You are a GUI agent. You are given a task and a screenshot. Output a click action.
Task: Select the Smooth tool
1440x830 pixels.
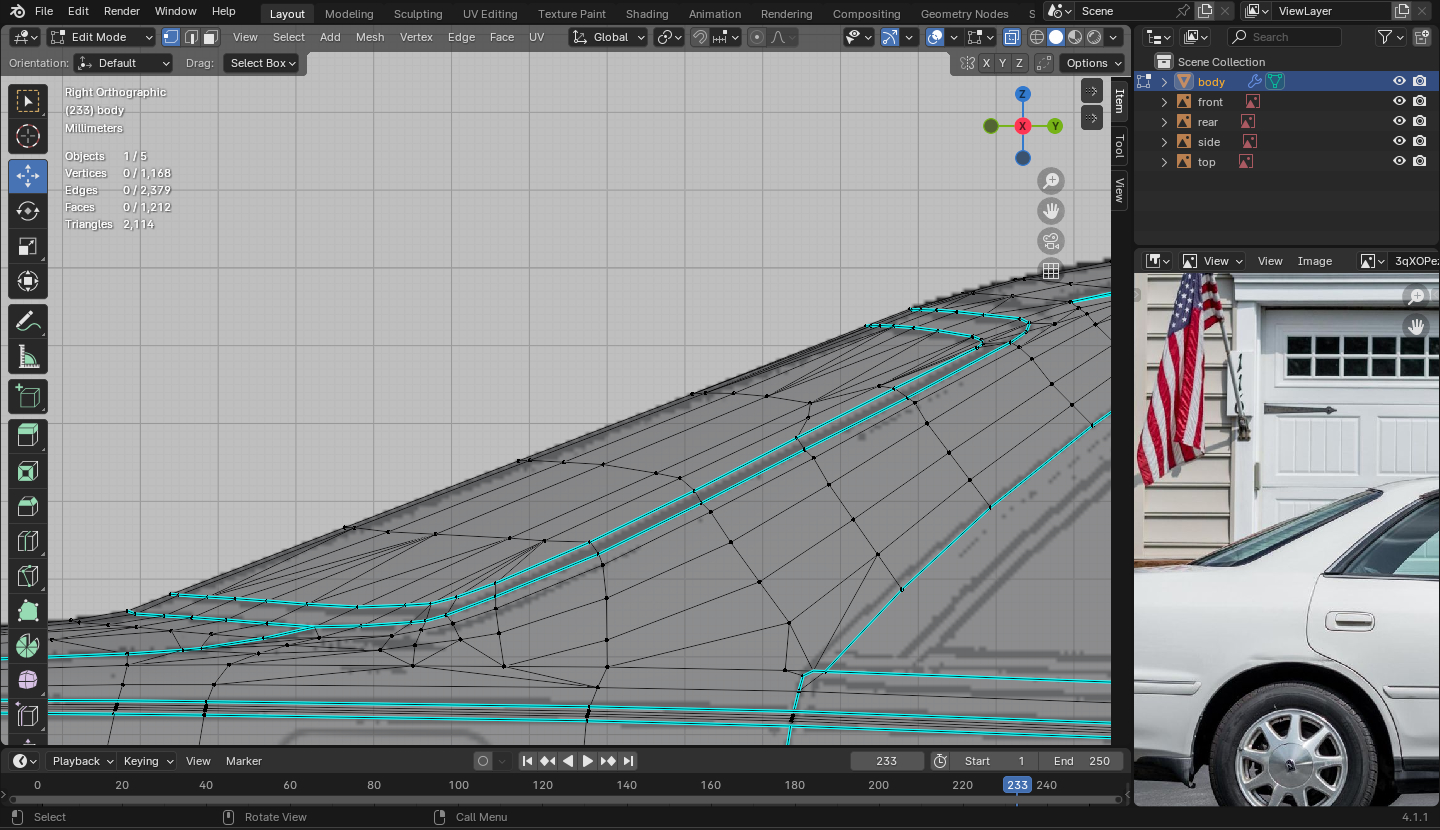[28, 681]
